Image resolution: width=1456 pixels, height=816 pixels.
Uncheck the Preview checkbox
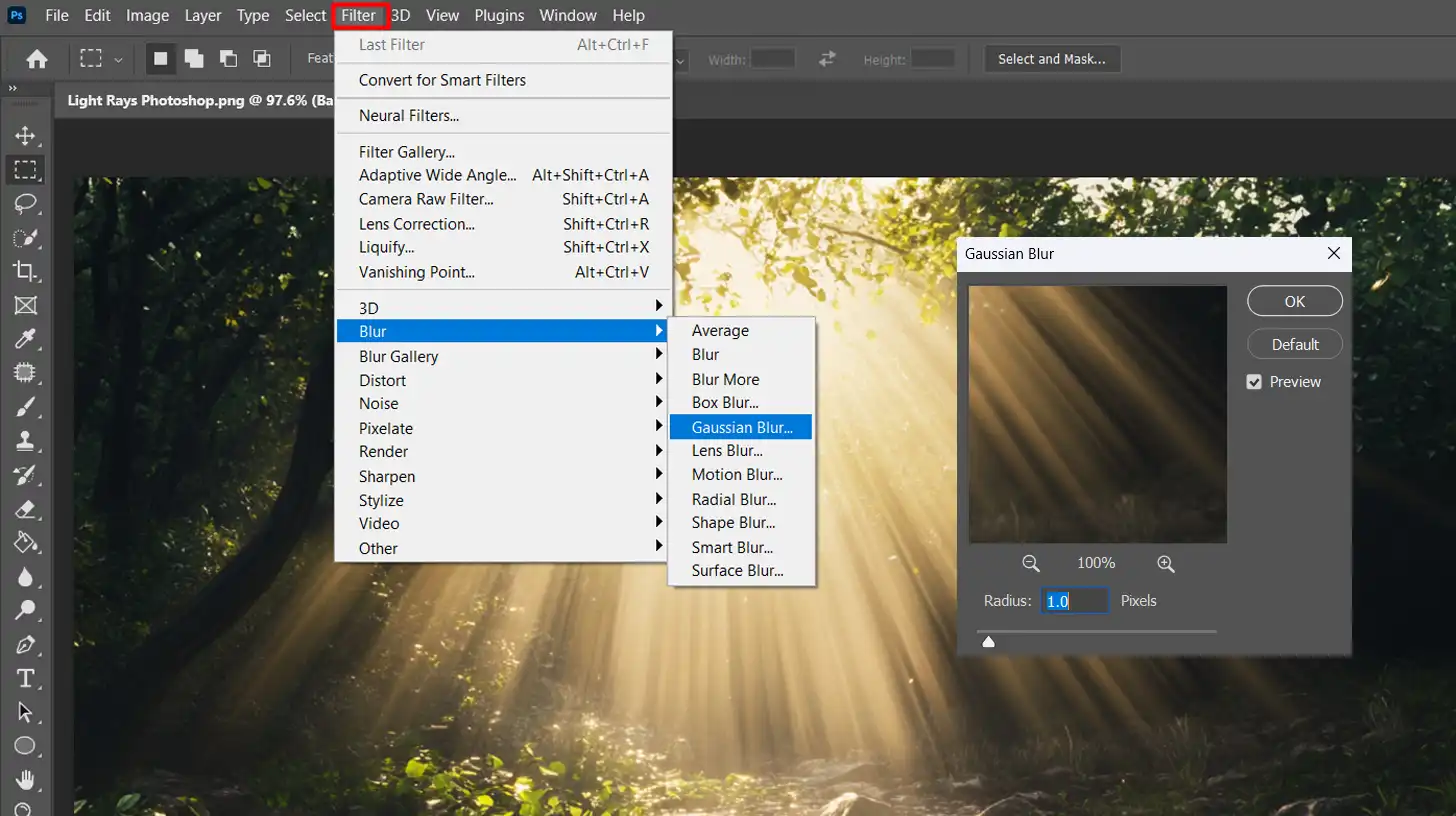coord(1254,382)
